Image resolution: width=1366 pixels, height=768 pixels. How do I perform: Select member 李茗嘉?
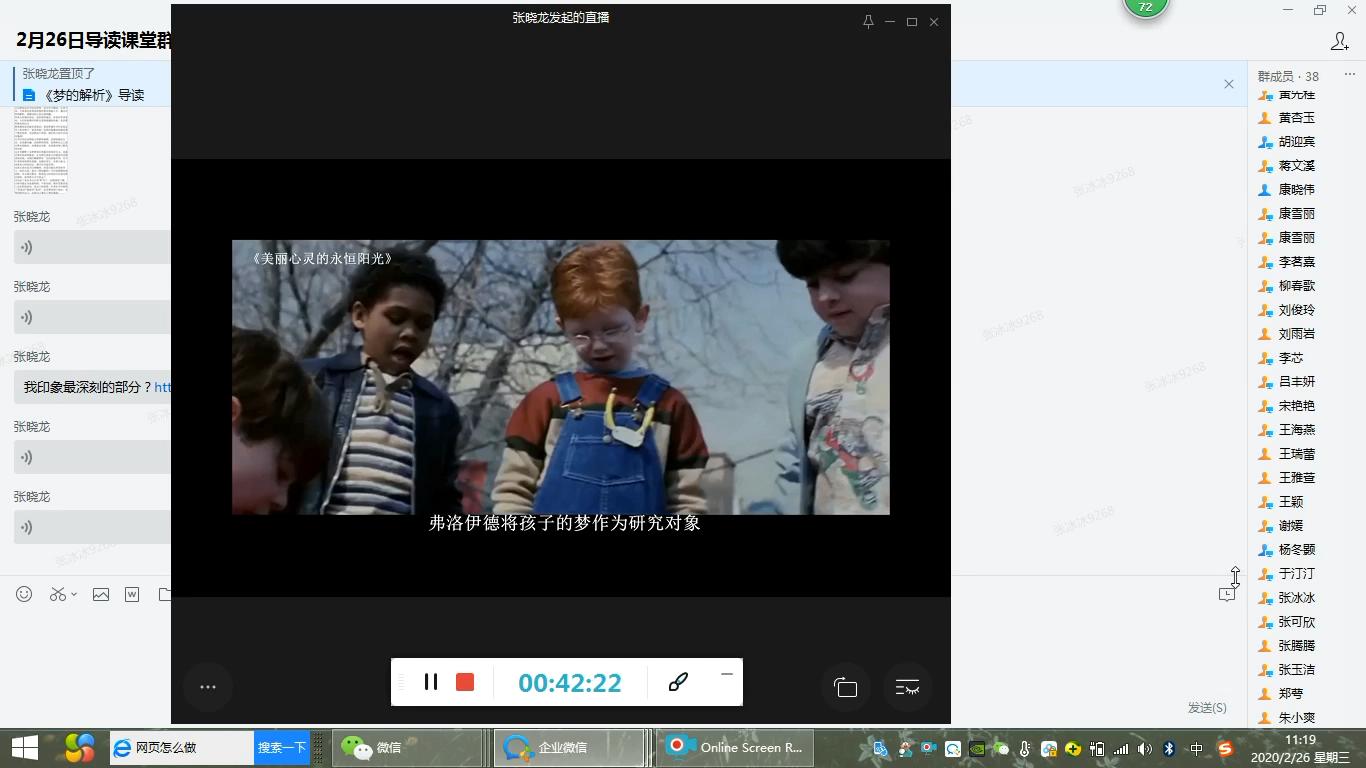pos(1296,262)
